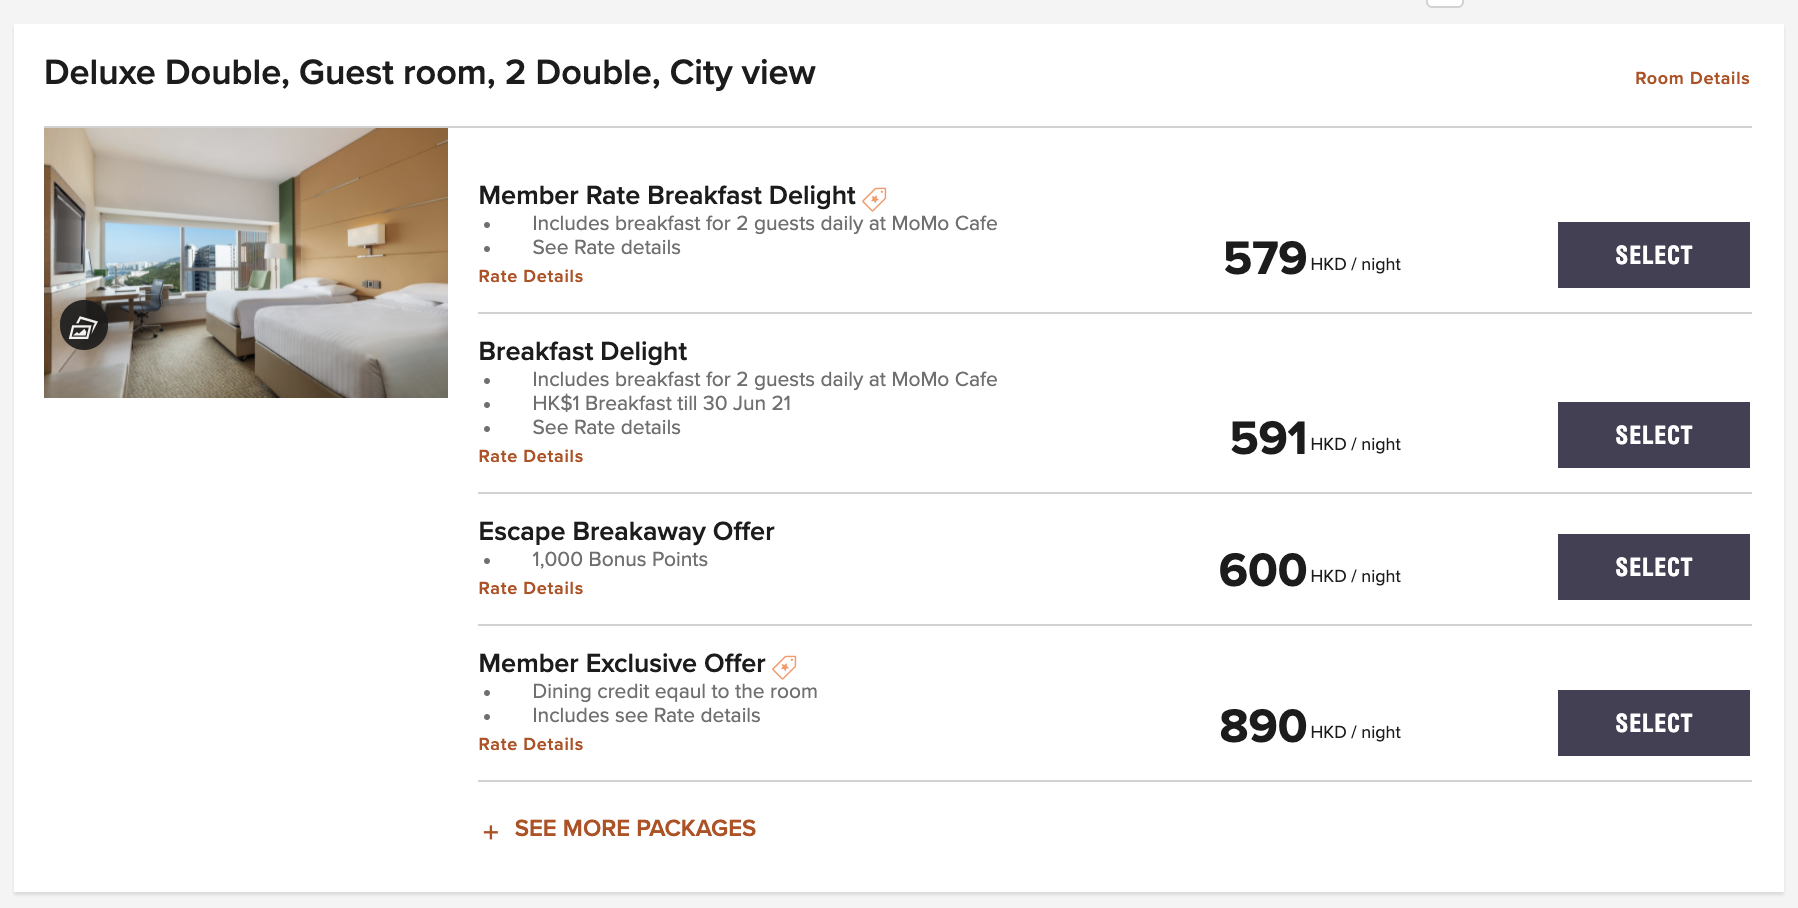Open the room photo gallery icon
Screen dimensions: 1798x908
click(84, 325)
